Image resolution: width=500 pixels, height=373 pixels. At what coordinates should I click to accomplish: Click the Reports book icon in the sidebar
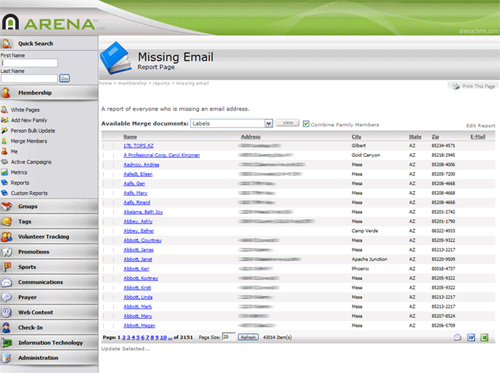(x=4, y=183)
